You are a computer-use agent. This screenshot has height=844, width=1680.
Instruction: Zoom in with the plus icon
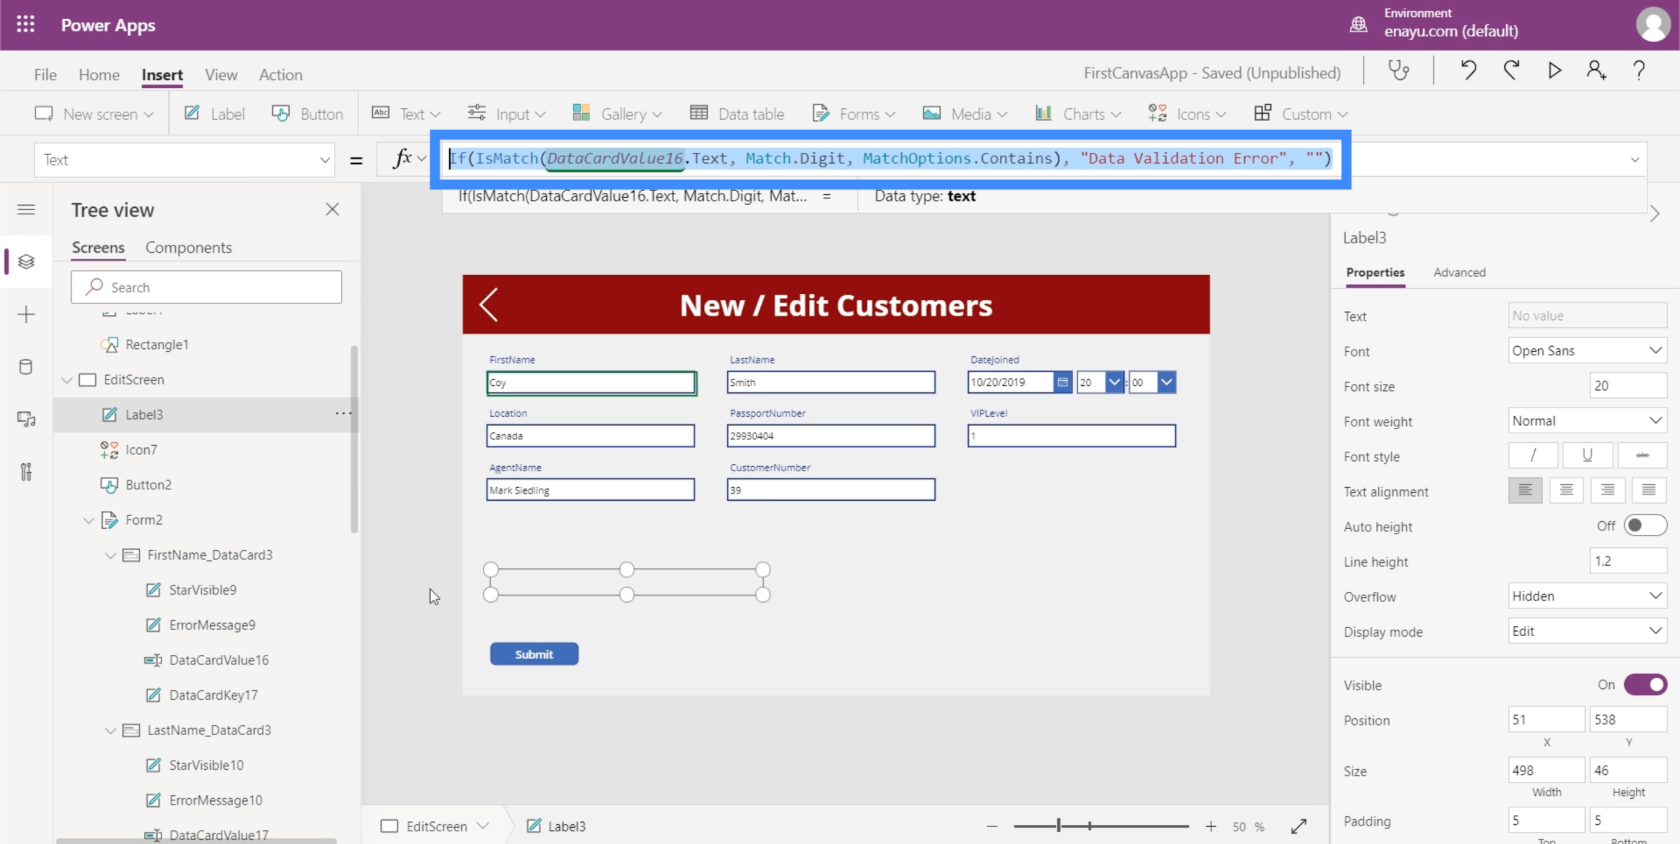1211,826
